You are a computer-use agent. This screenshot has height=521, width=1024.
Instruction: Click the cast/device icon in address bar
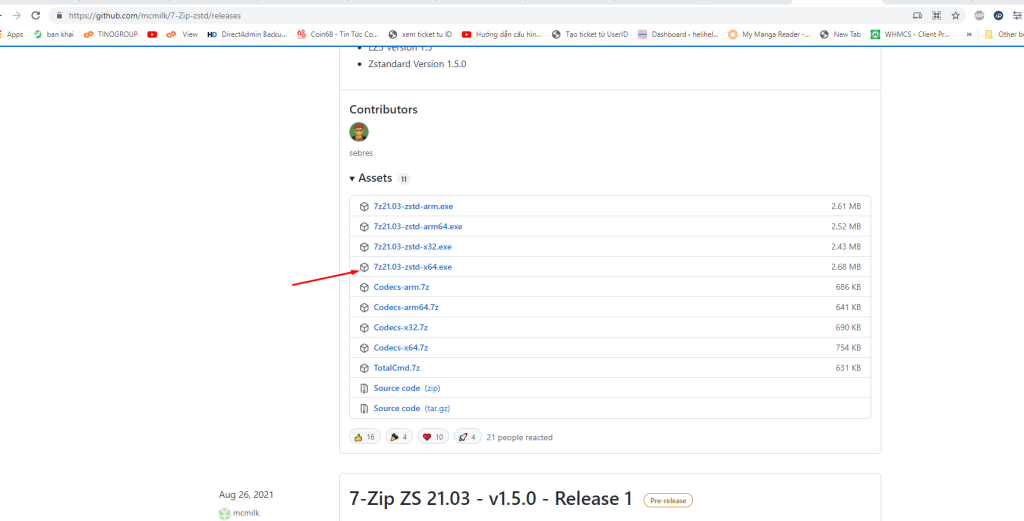coord(917,15)
